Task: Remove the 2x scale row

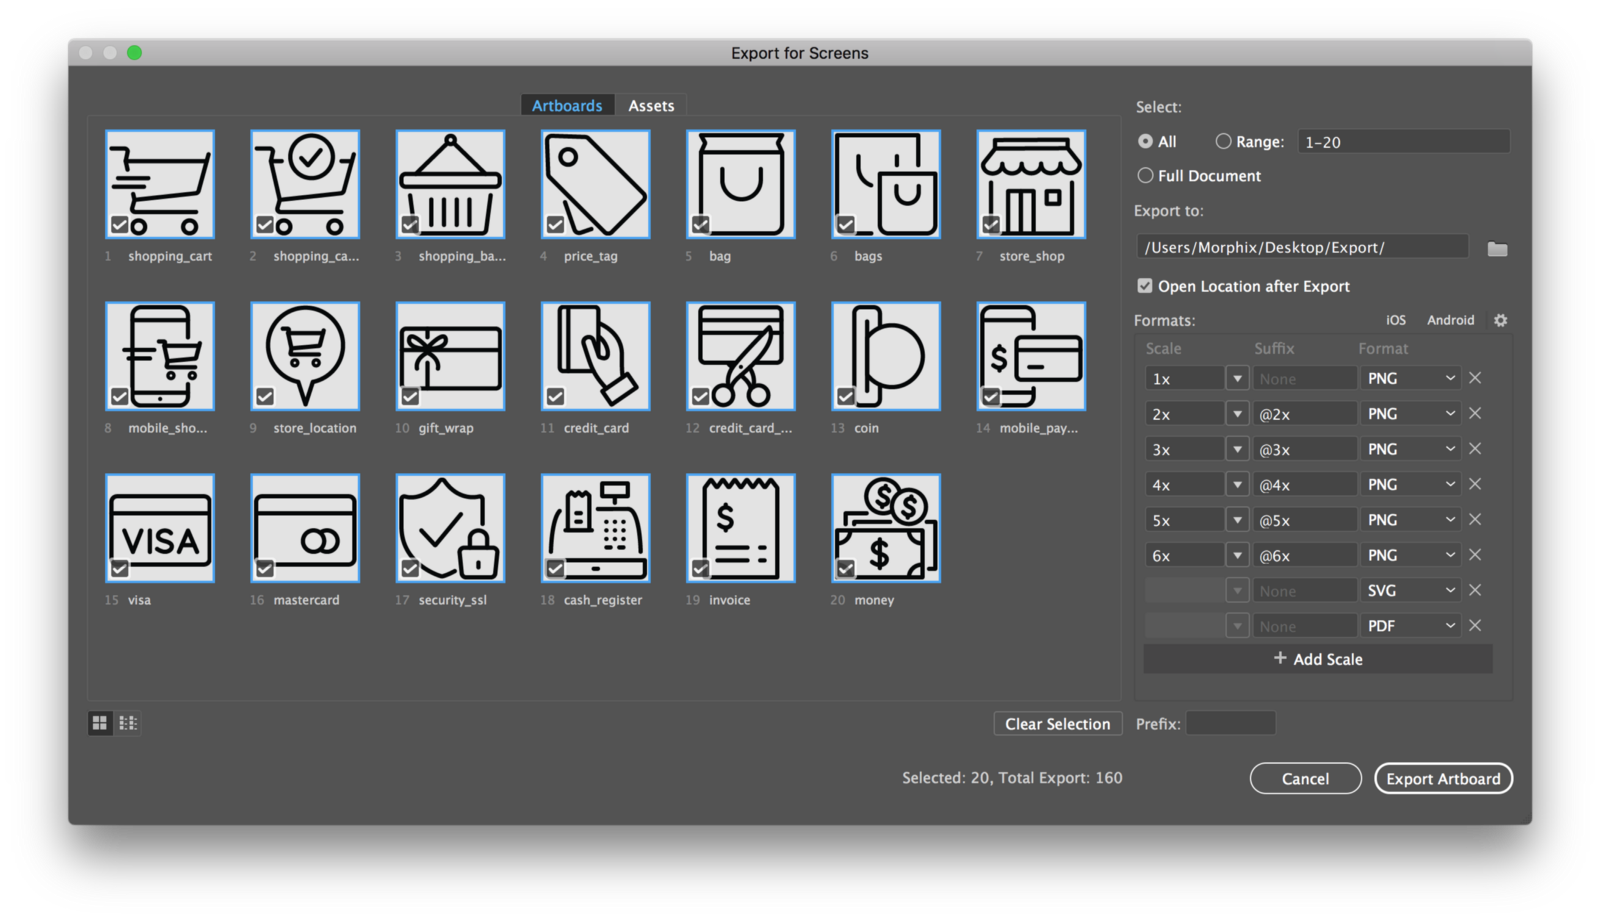Action: pyautogui.click(x=1475, y=414)
